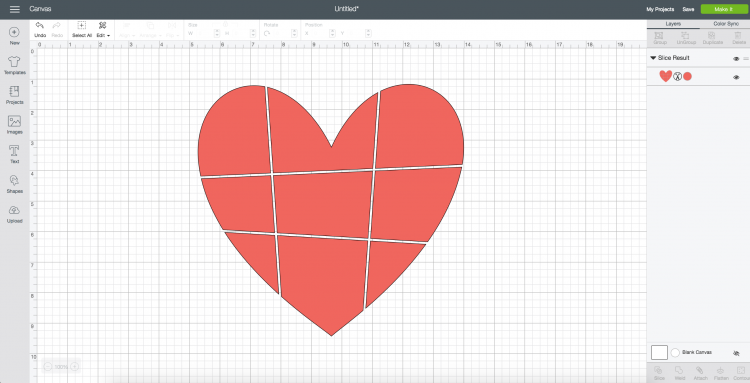Open My Projects link

660,9
